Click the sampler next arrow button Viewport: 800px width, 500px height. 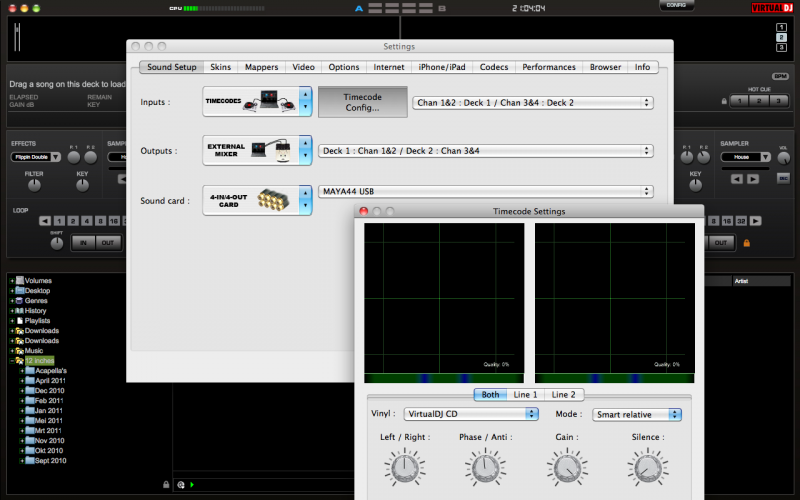pos(753,179)
